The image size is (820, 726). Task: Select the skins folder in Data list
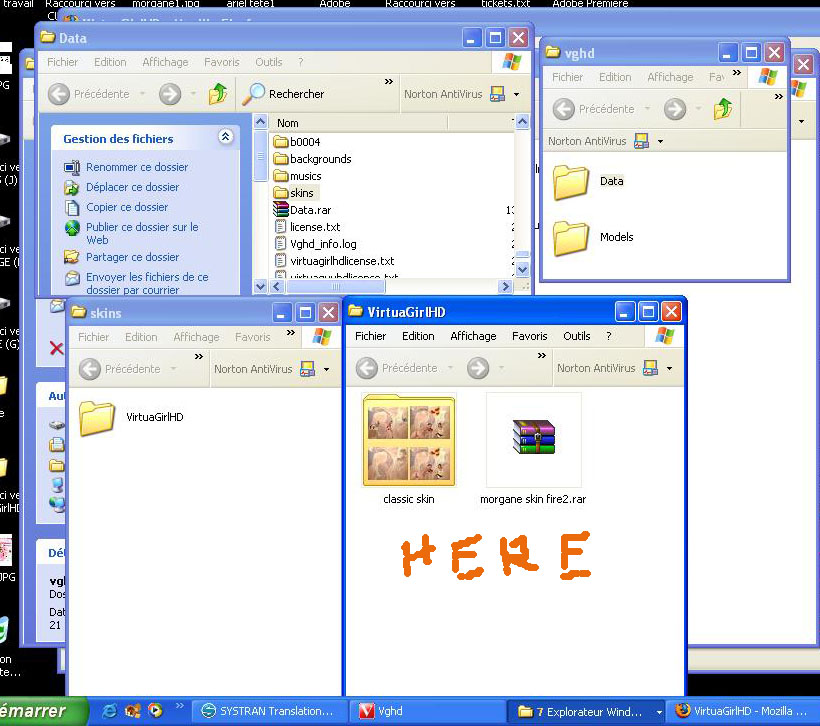(x=301, y=193)
